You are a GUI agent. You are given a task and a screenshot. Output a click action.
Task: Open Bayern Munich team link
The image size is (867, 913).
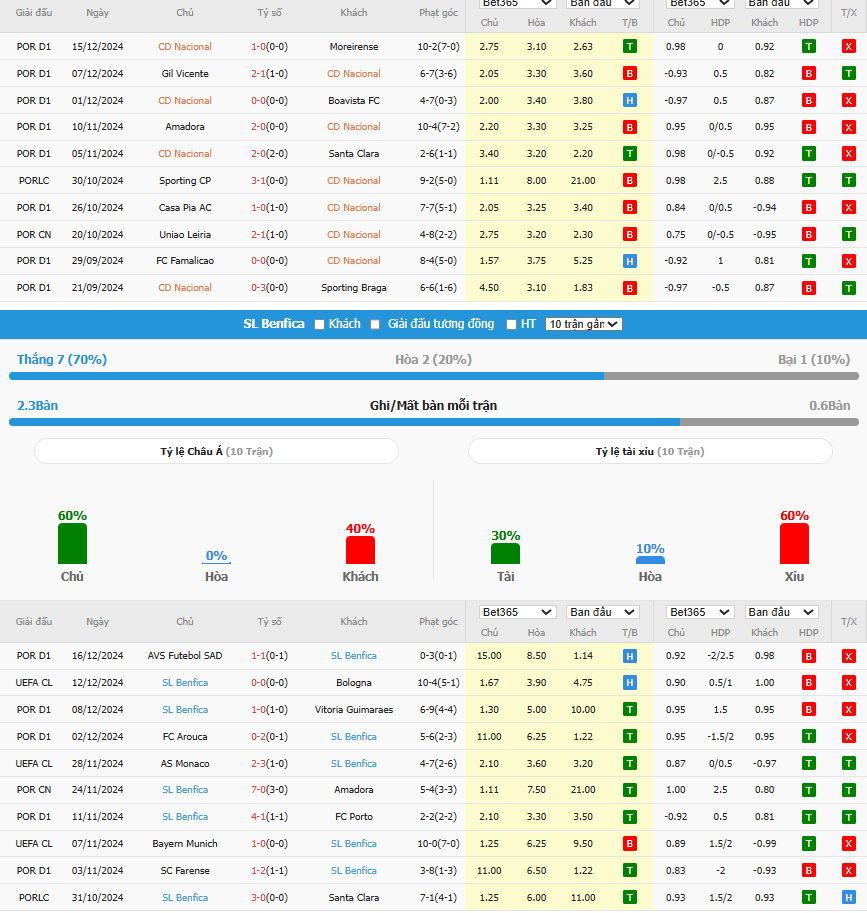(x=185, y=844)
